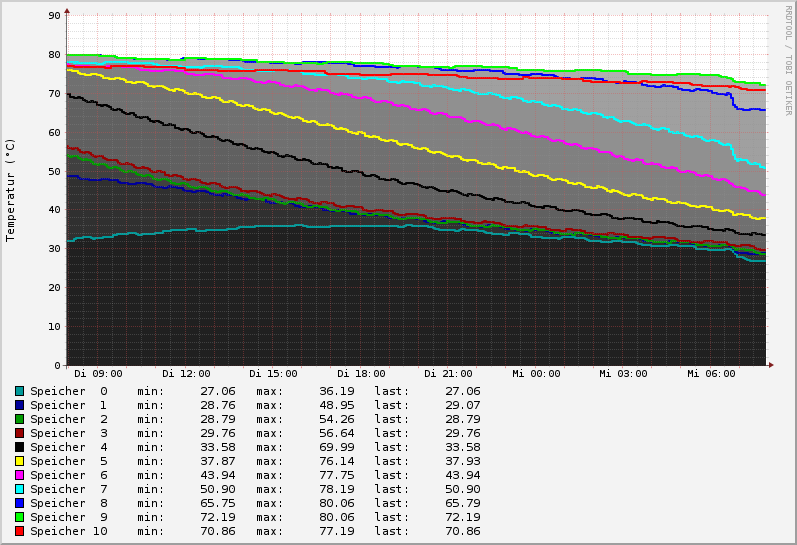The width and height of the screenshot is (797, 545).
Task: Select the green Speicher 2 legend swatch
Action: 19,419
